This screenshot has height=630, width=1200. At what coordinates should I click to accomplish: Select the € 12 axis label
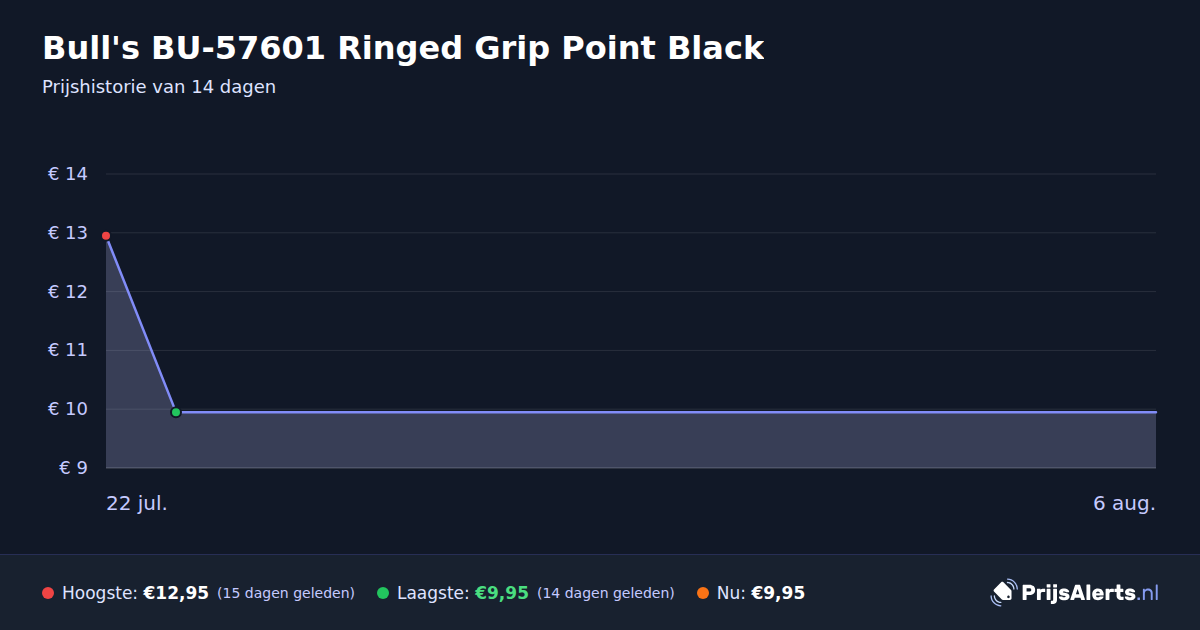point(68,292)
